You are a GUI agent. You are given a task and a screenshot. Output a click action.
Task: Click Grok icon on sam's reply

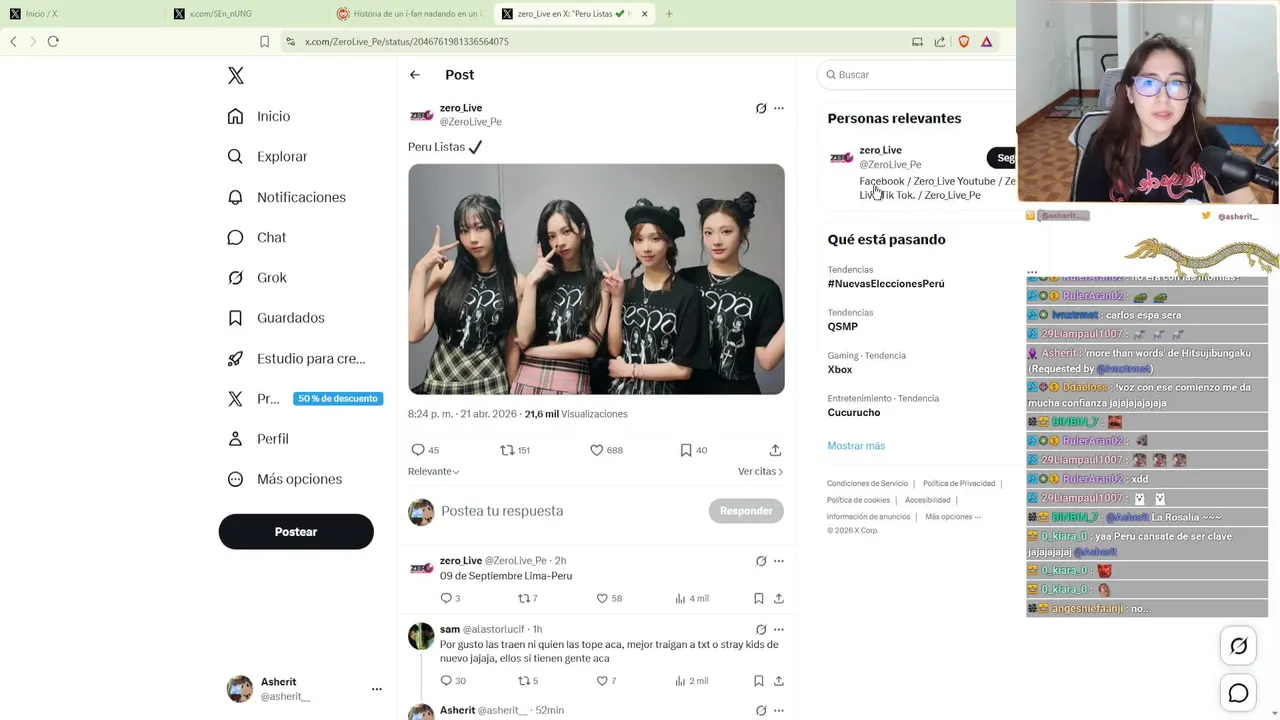(x=761, y=630)
